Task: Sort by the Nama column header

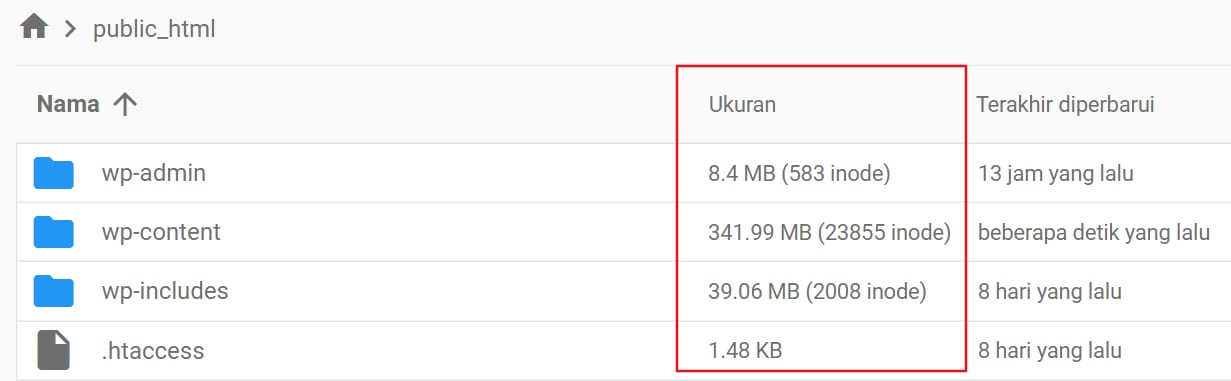Action: 68,104
